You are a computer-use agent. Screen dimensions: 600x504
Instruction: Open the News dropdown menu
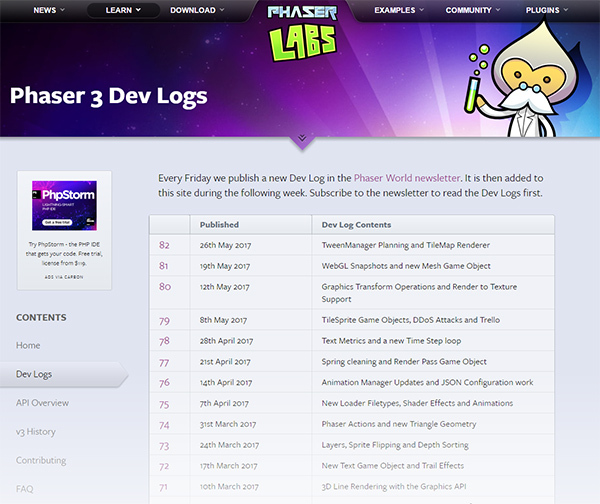pos(49,10)
